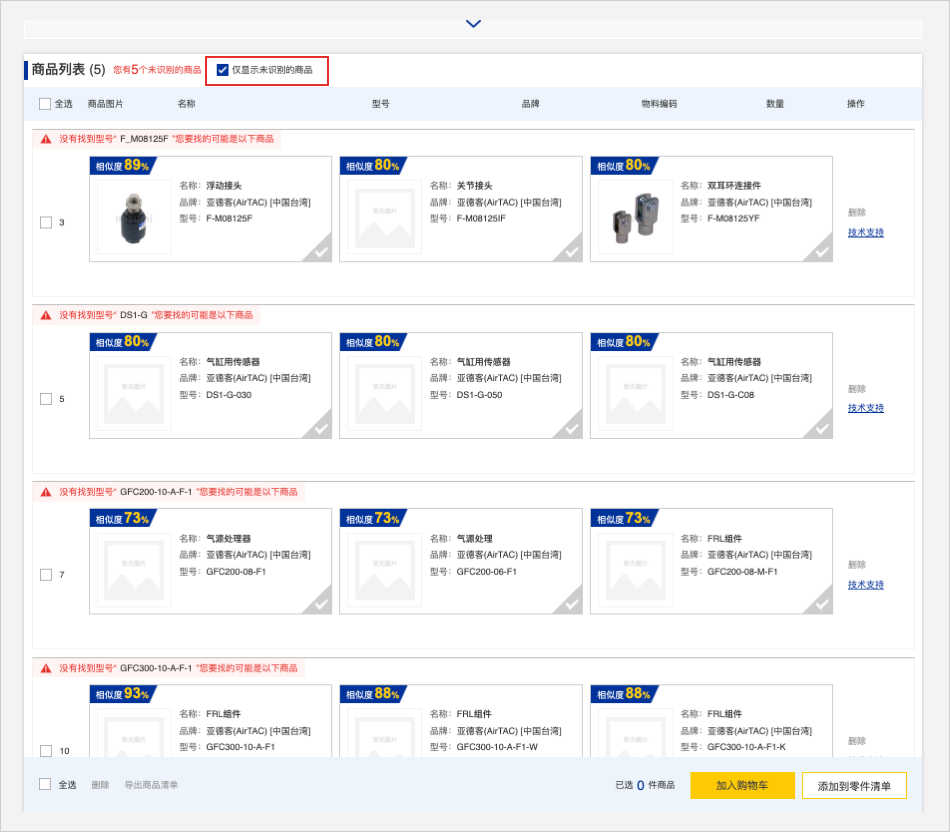This screenshot has height=832, width=950.
Task: Click 导出商品清单 in bottom bar
Action: point(151,785)
